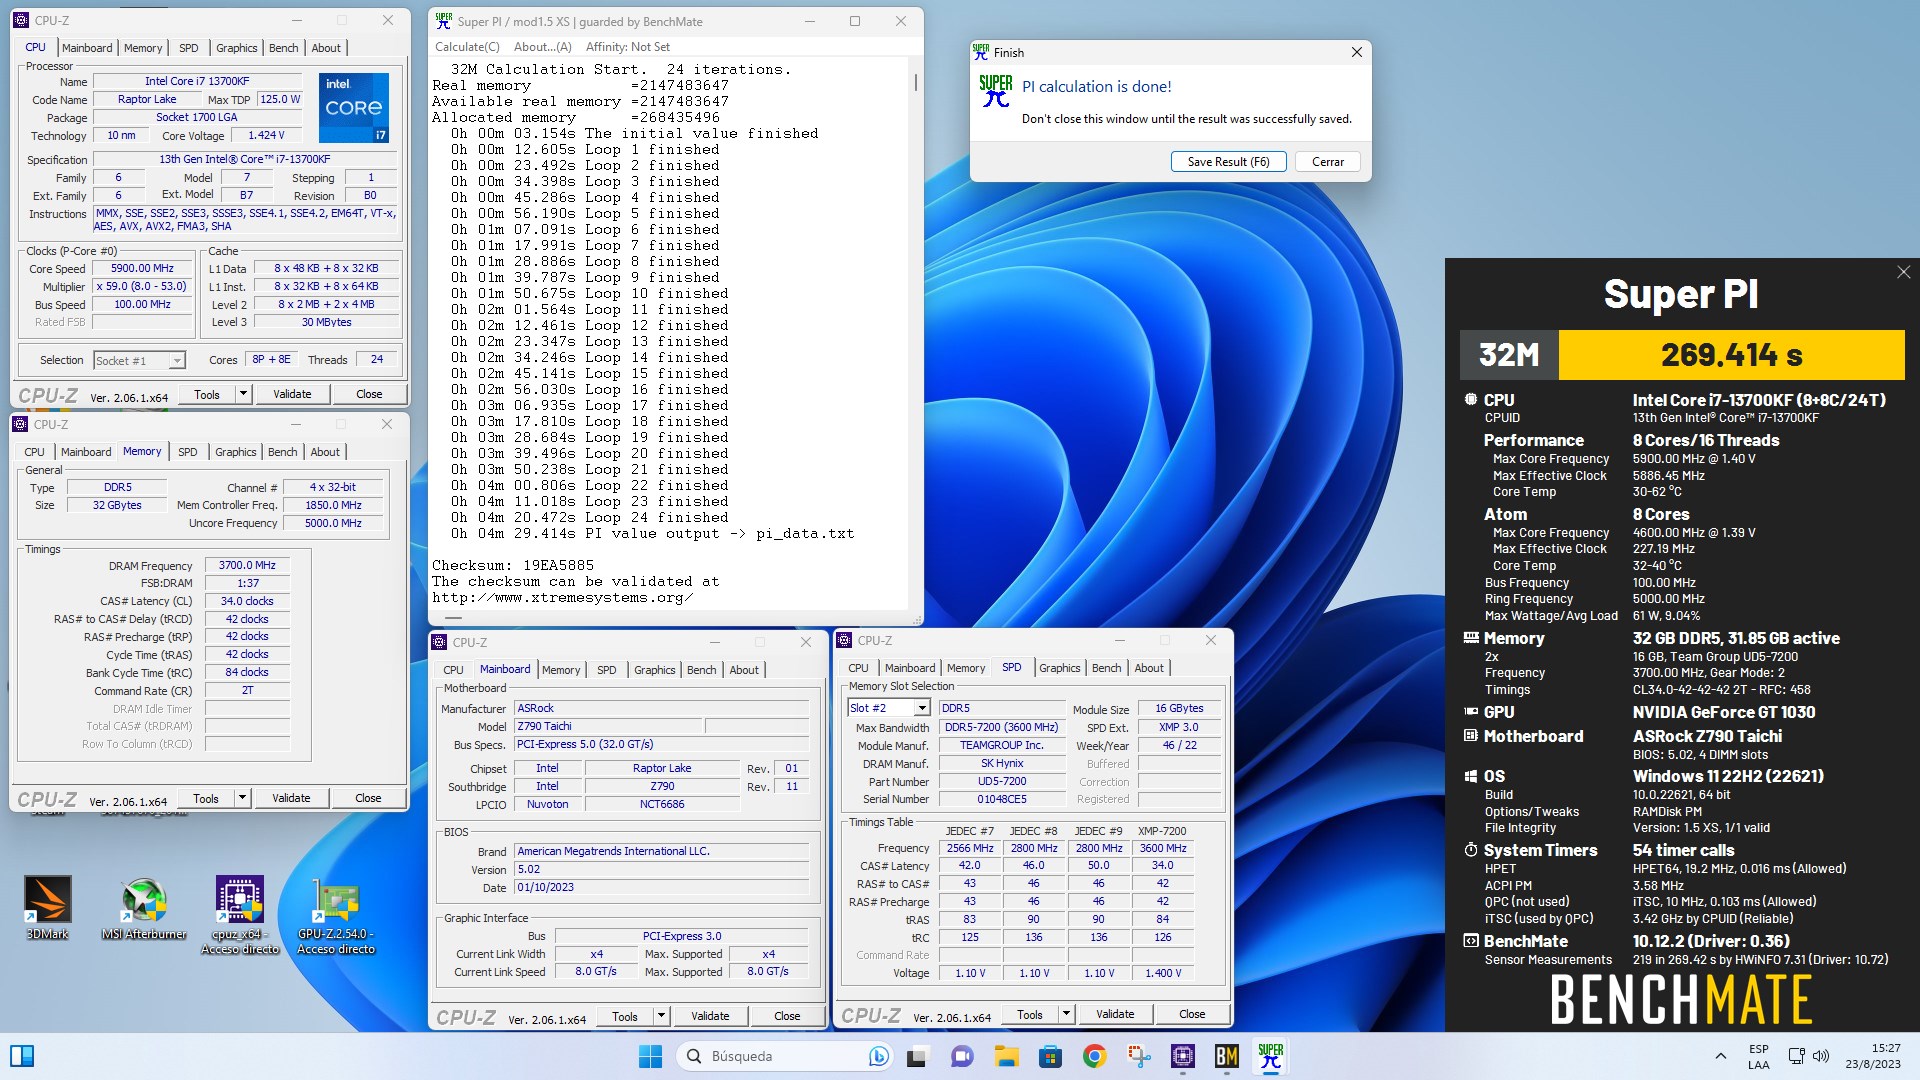Screen dimensions: 1920x1080
Task: Switch to Graphics tab in the Mainboard CPU-Z window
Action: coord(655,670)
